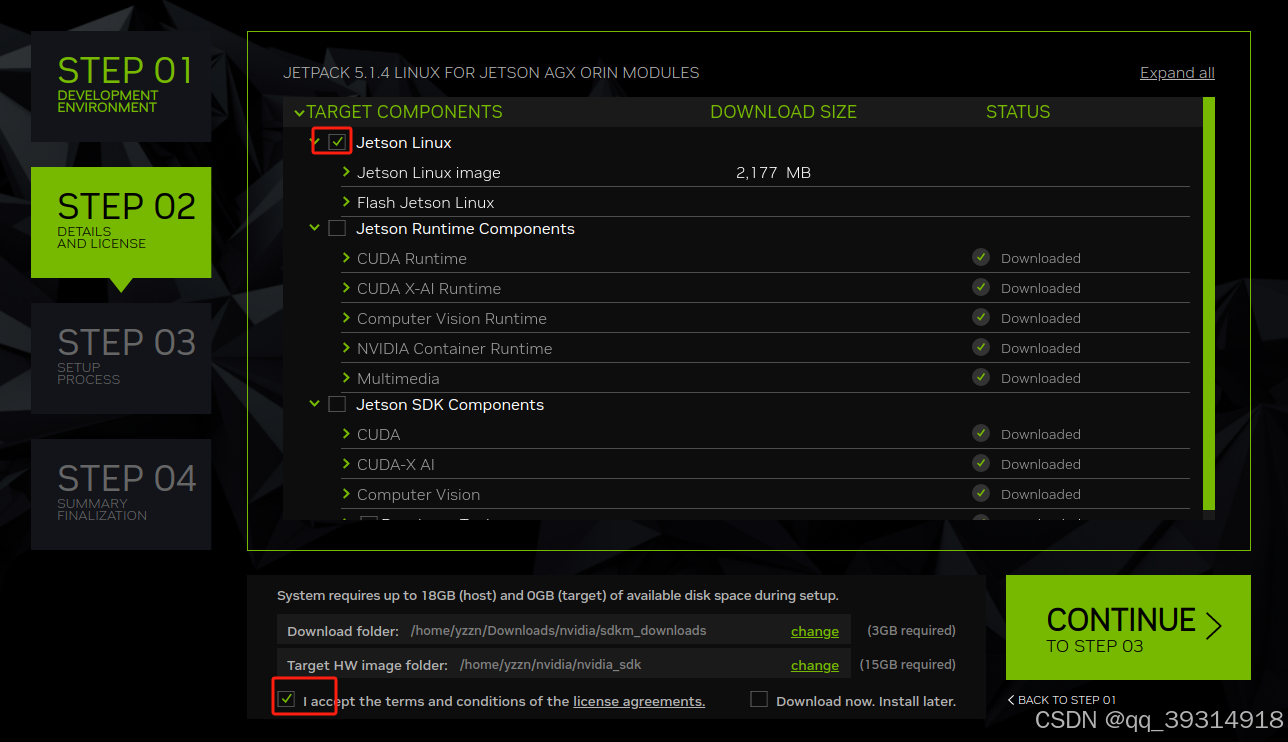Screen dimensions: 1288x742
Task: Expand the CUDA row under SDK Components
Action: [346, 434]
